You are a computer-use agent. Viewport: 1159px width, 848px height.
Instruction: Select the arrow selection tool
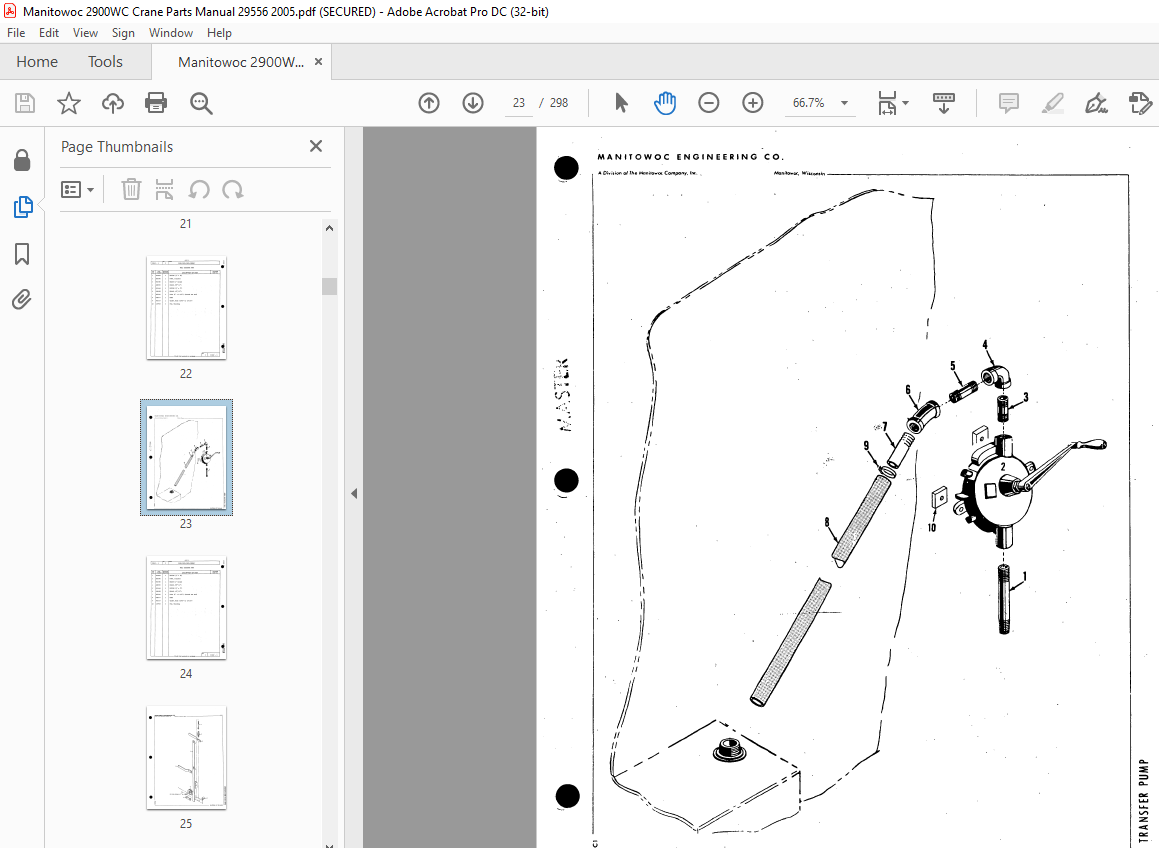pyautogui.click(x=622, y=103)
